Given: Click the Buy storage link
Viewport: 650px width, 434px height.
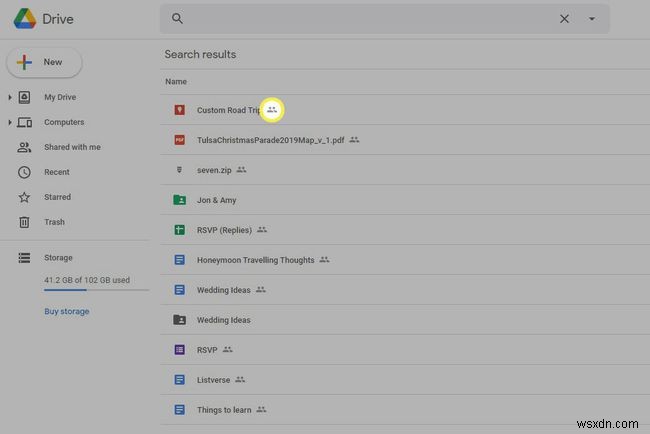Looking at the screenshot, I should (x=67, y=311).
